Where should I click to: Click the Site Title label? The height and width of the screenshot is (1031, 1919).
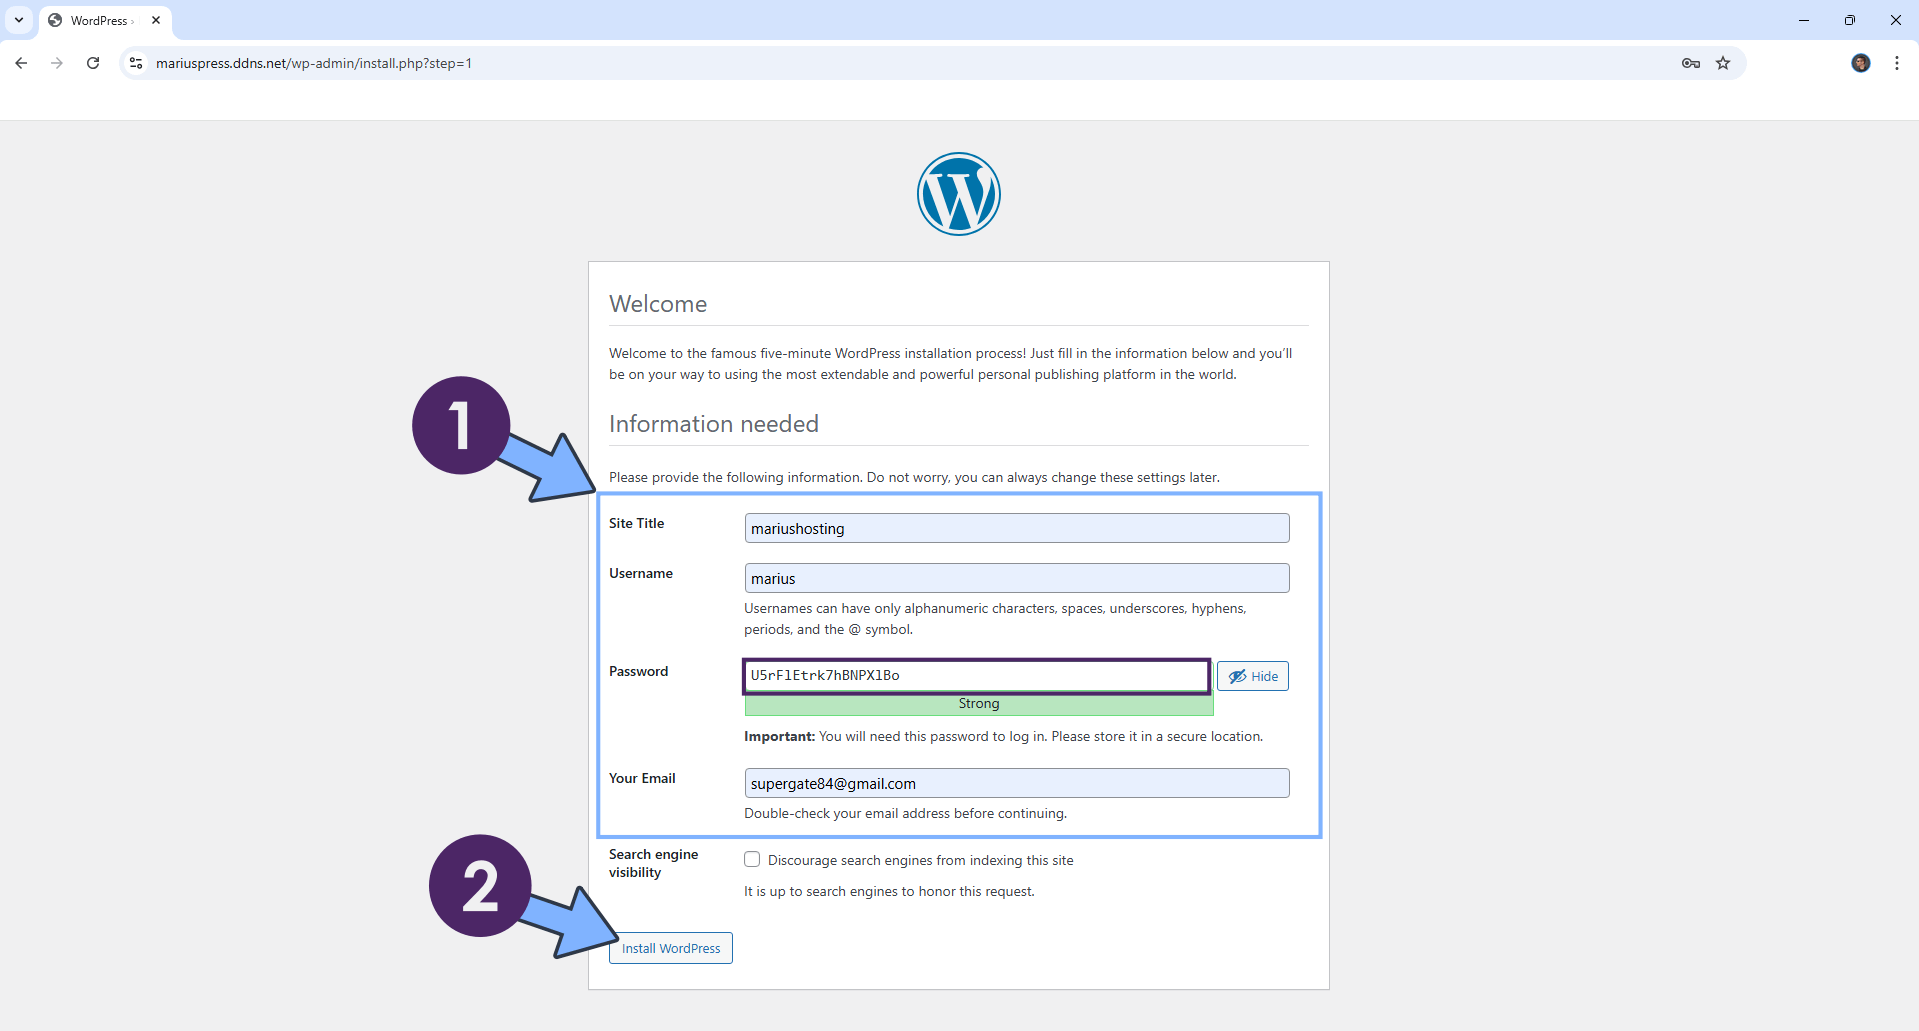pyautogui.click(x=637, y=523)
